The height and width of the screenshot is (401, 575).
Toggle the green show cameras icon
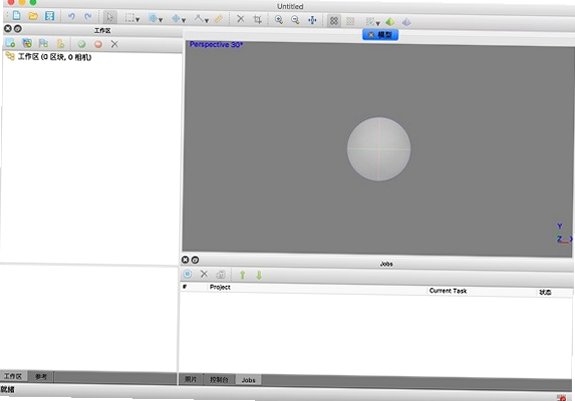pos(390,22)
